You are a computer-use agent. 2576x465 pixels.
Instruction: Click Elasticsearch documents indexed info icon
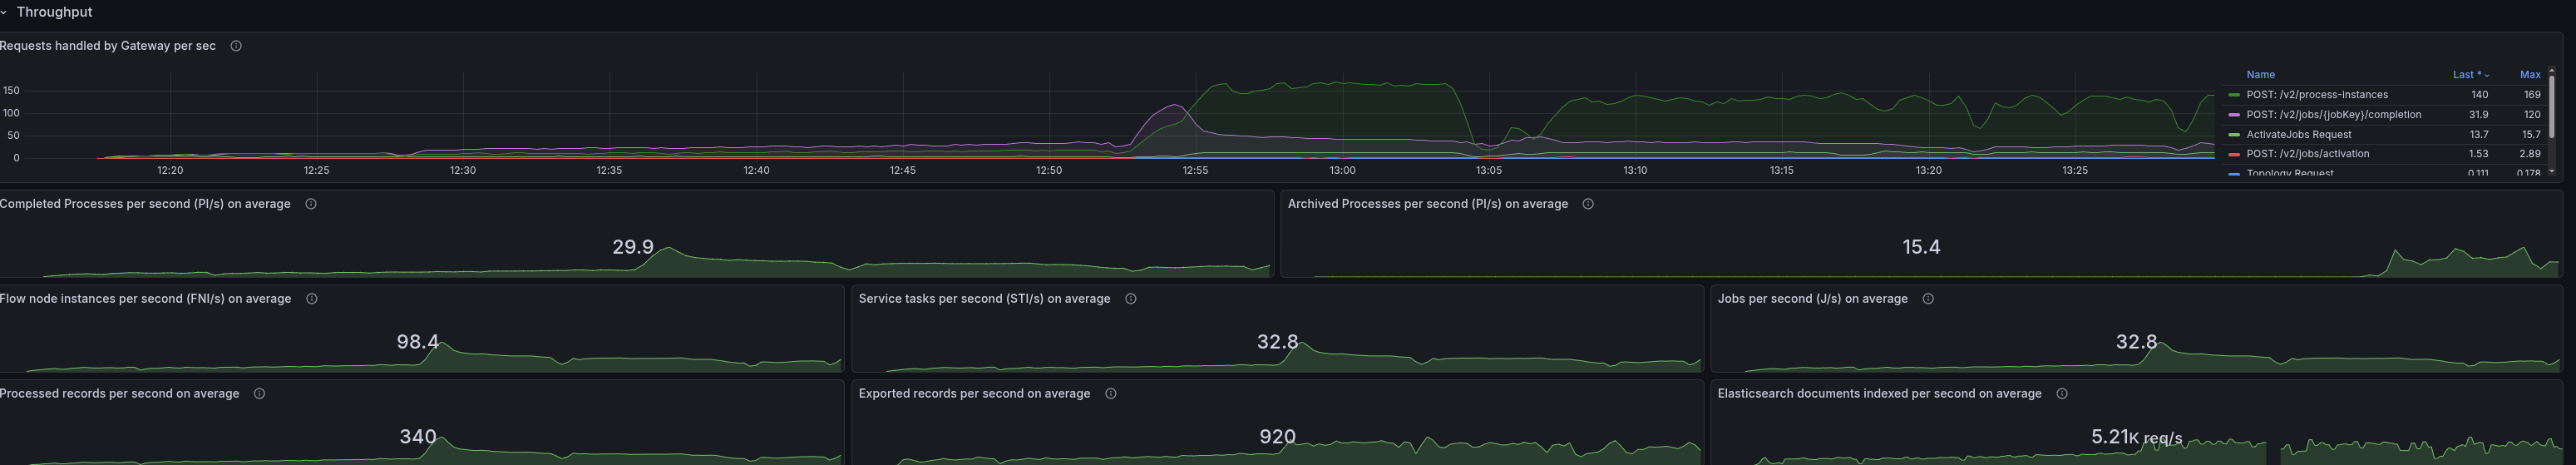pyautogui.click(x=2062, y=394)
